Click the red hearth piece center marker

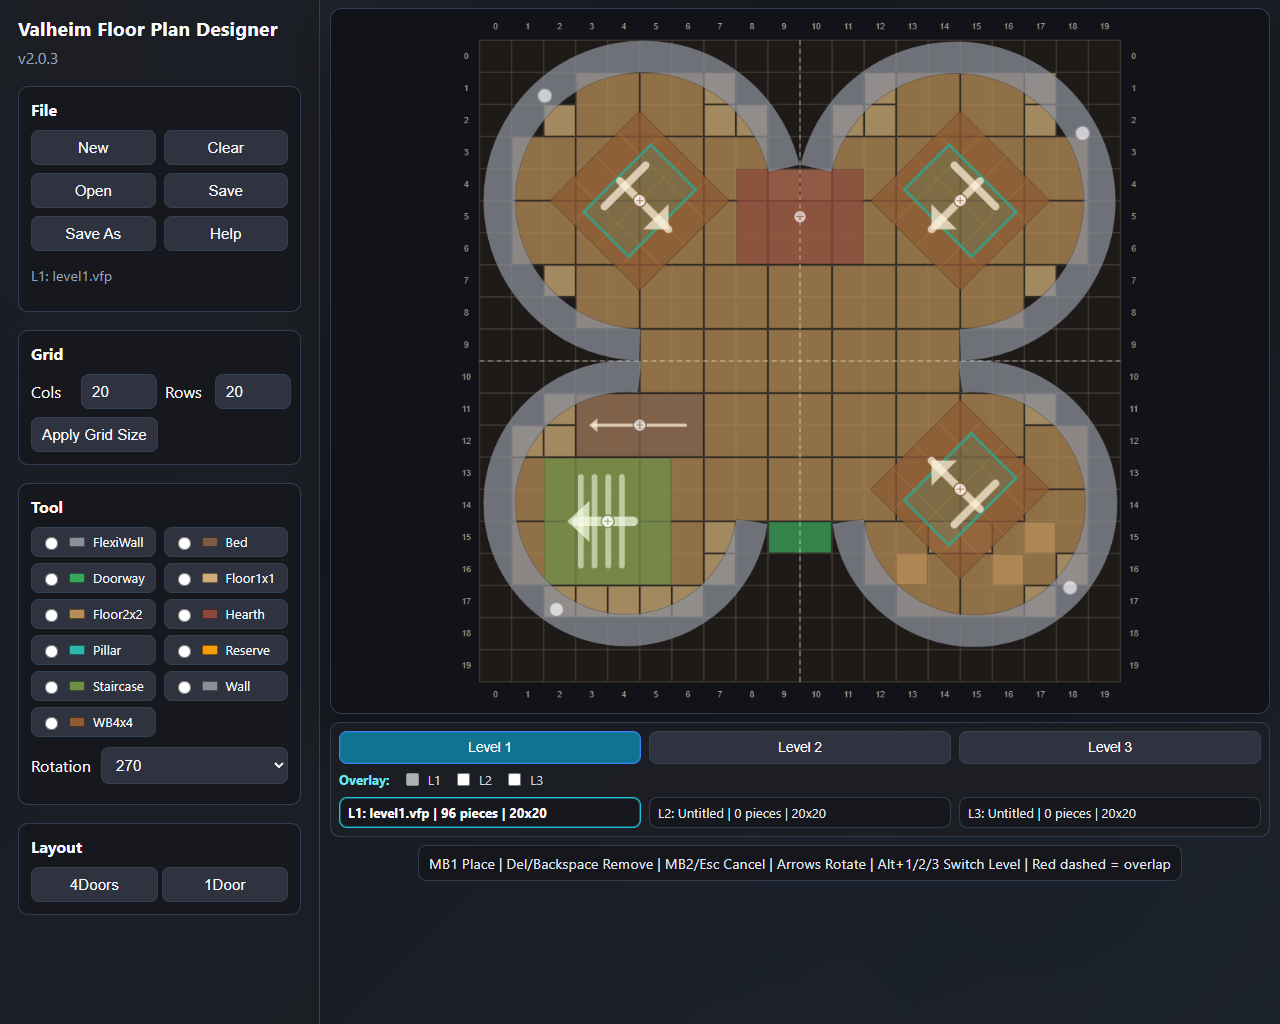(x=800, y=217)
